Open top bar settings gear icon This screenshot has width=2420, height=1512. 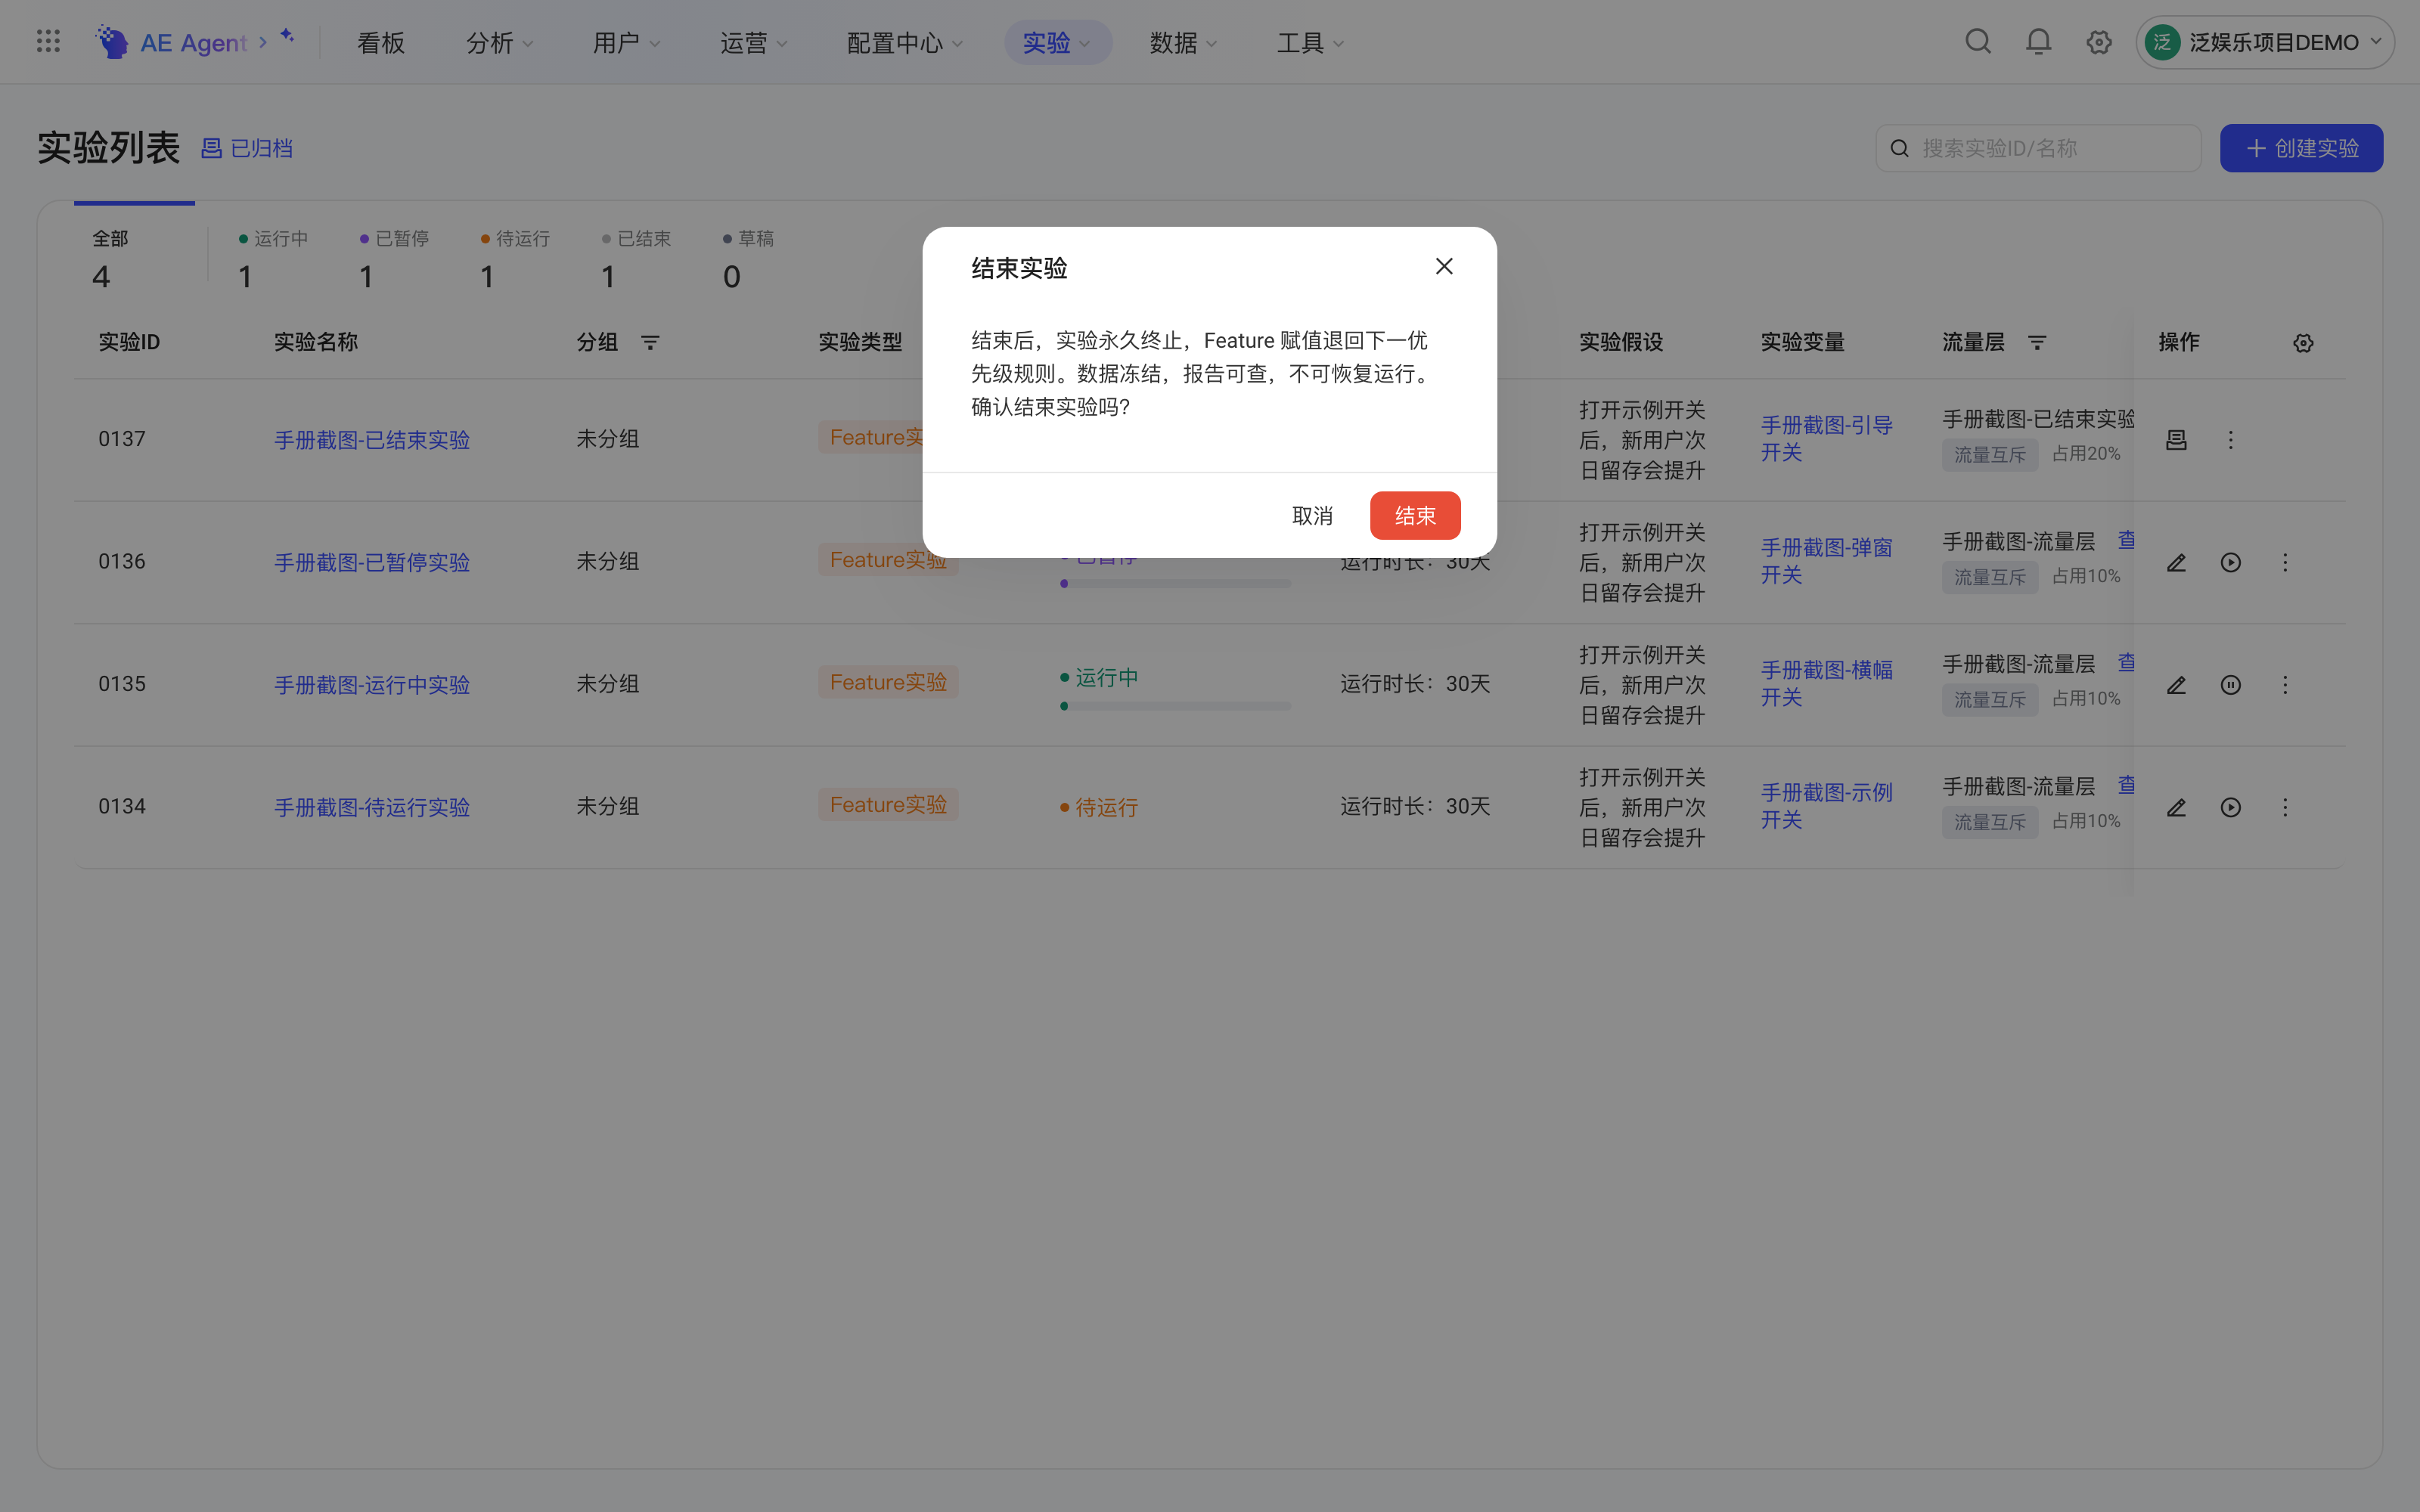2099,42
